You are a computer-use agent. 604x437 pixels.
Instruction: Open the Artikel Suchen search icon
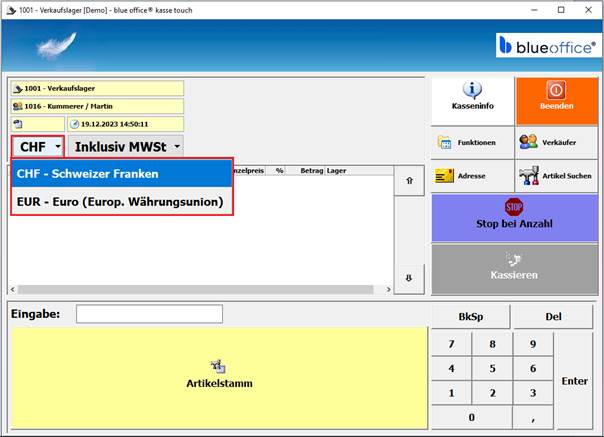coord(528,176)
